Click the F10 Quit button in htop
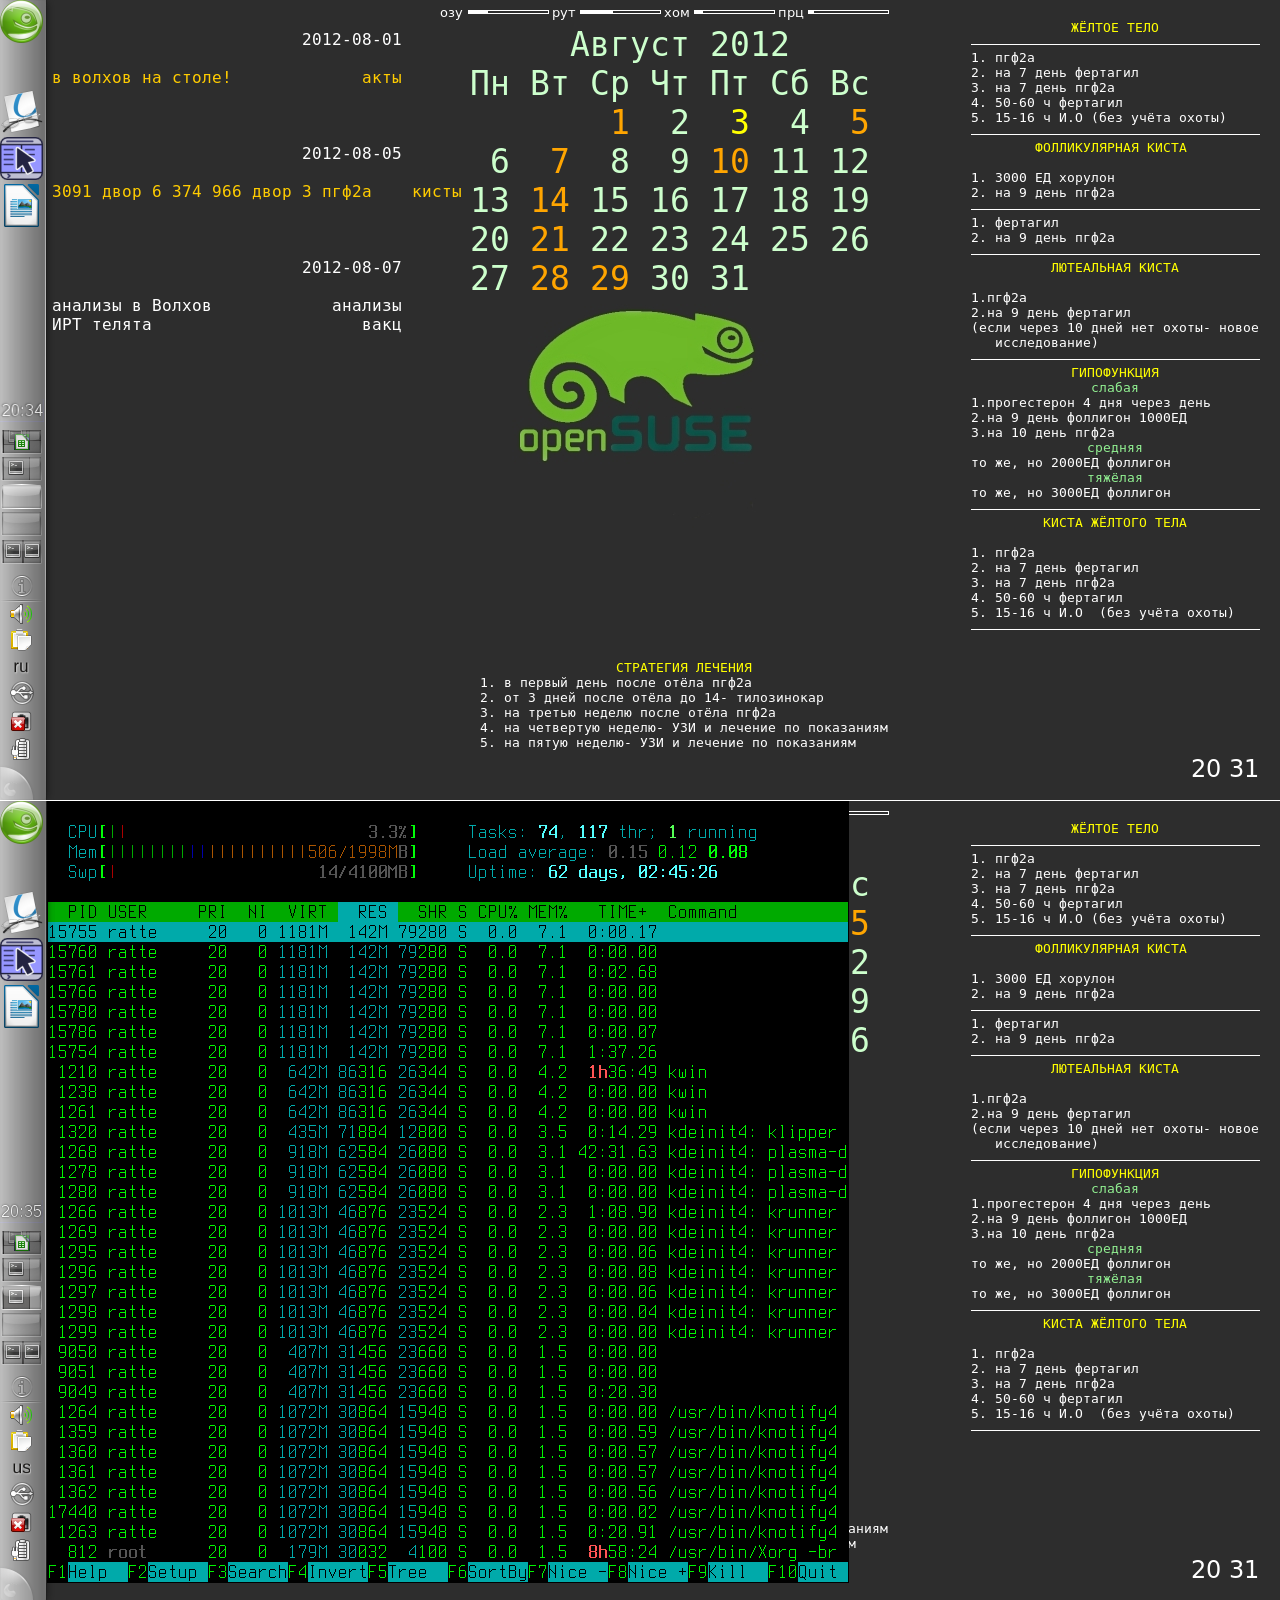Image resolution: width=1280 pixels, height=1600 pixels. pyautogui.click(x=817, y=1572)
